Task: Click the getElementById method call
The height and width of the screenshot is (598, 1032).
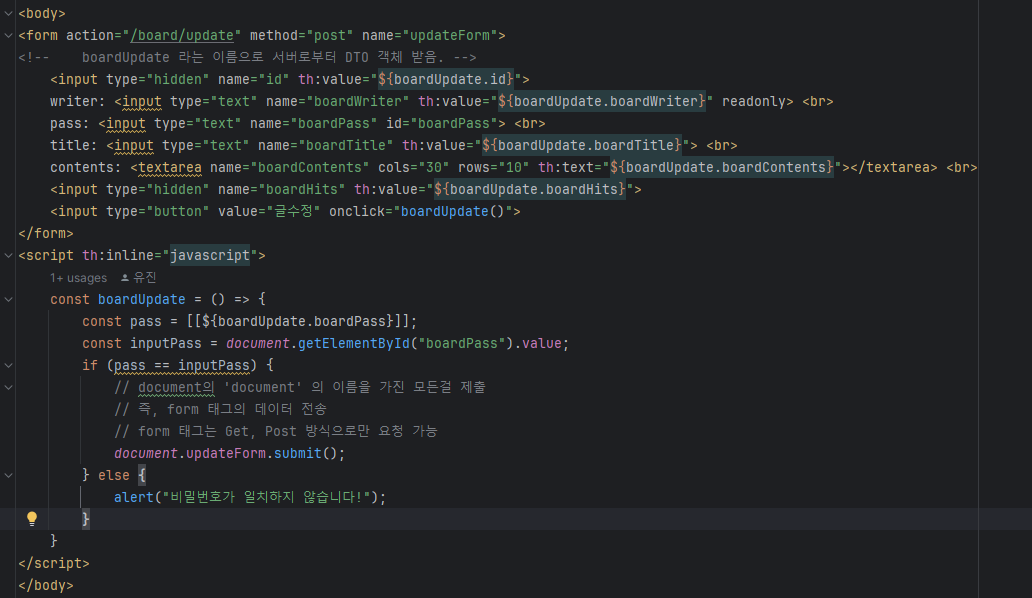Action: point(353,343)
